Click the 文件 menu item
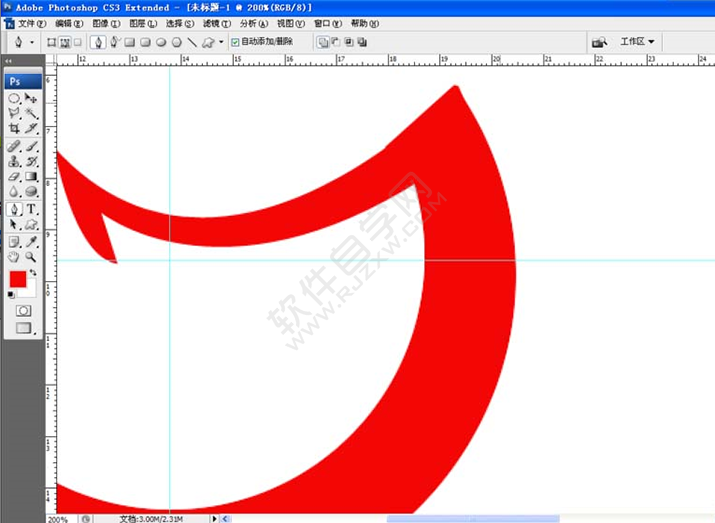This screenshot has height=523, width=715. tap(32, 23)
